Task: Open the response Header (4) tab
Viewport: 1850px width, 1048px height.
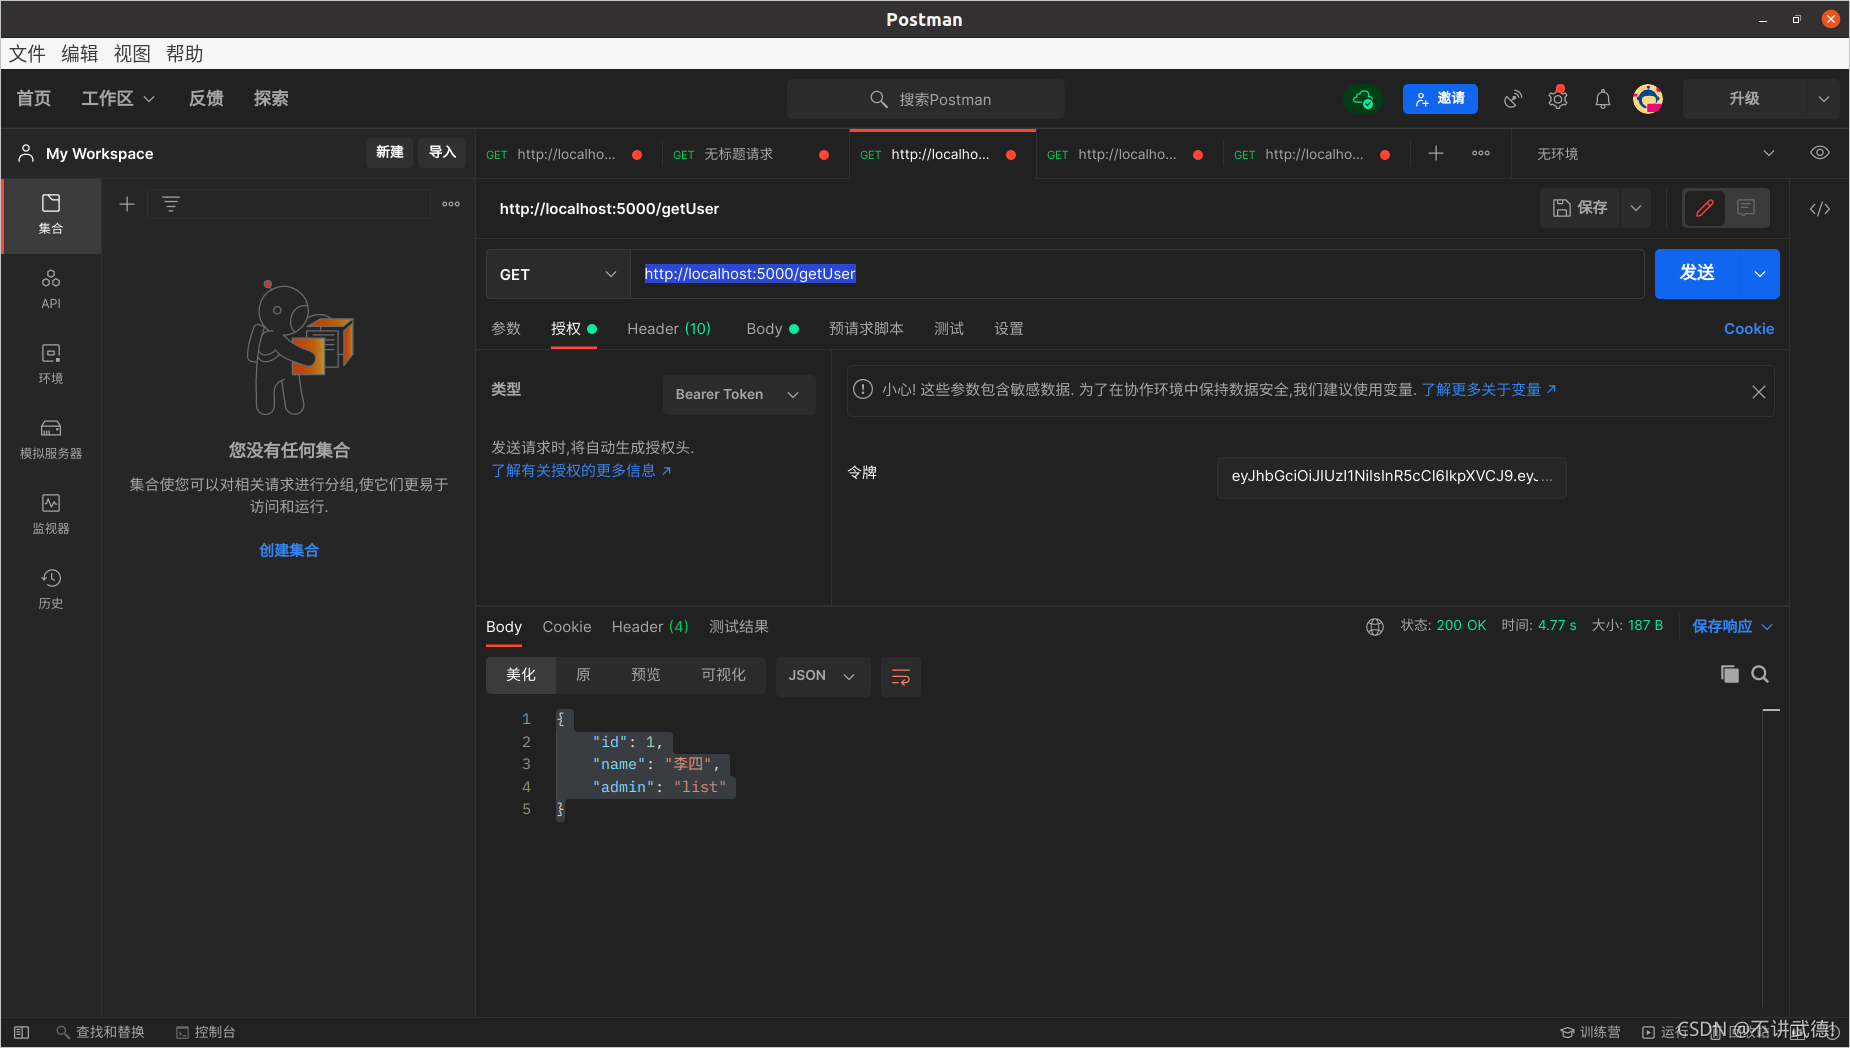Action: (650, 627)
